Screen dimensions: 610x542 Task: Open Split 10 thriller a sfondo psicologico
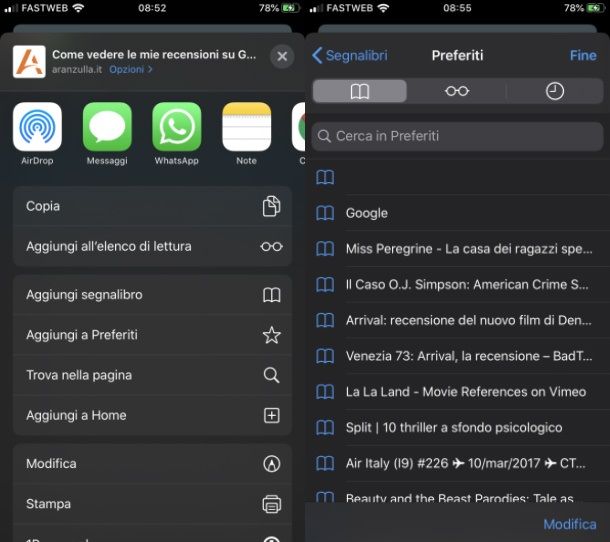pos(460,428)
